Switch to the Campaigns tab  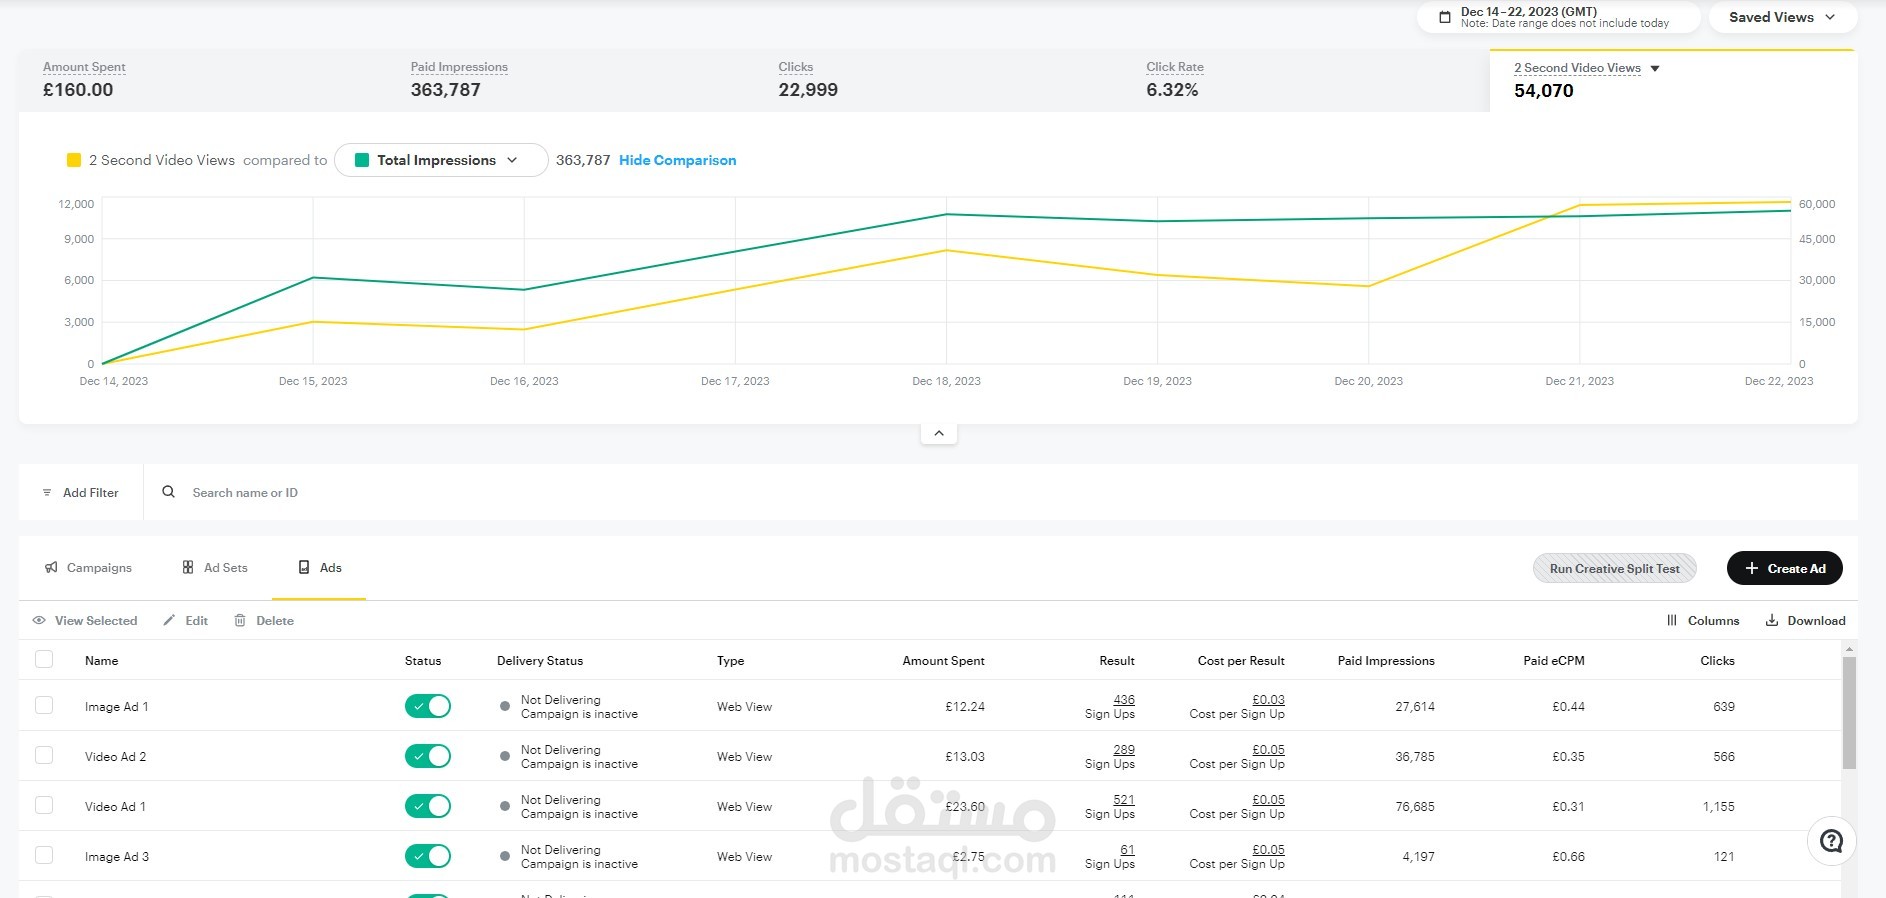click(88, 568)
